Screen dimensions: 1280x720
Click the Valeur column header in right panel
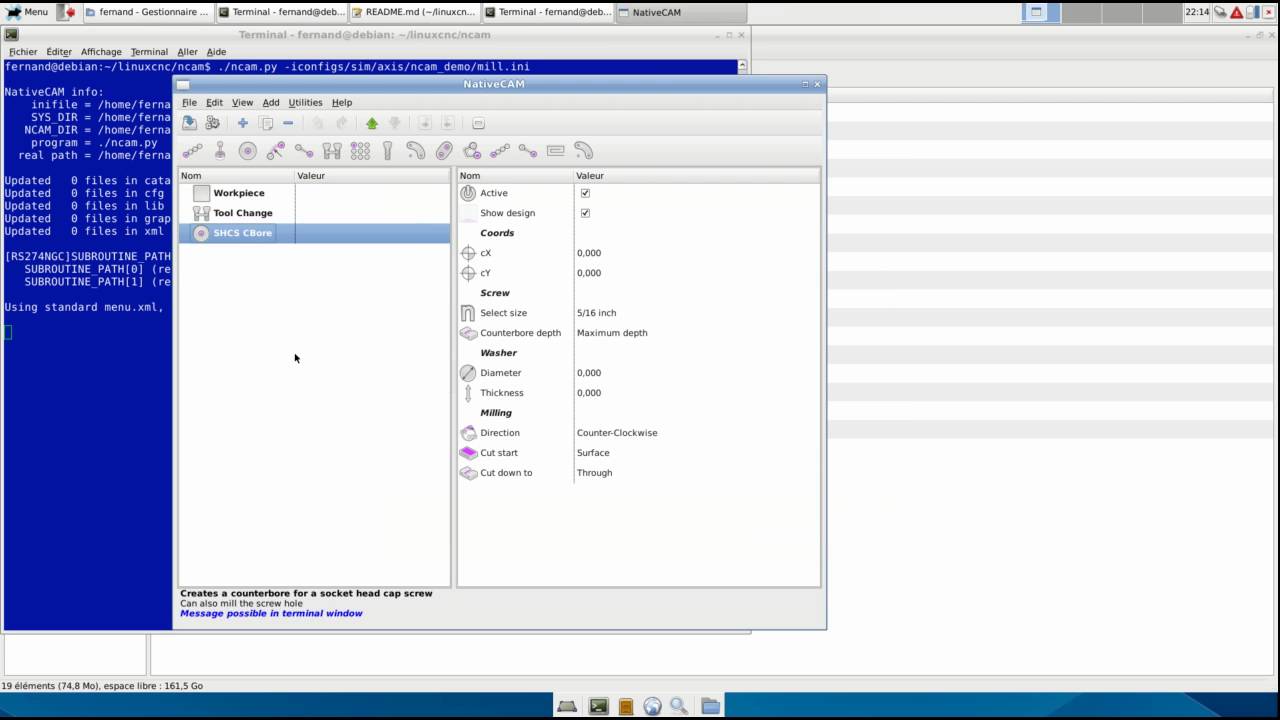click(697, 176)
